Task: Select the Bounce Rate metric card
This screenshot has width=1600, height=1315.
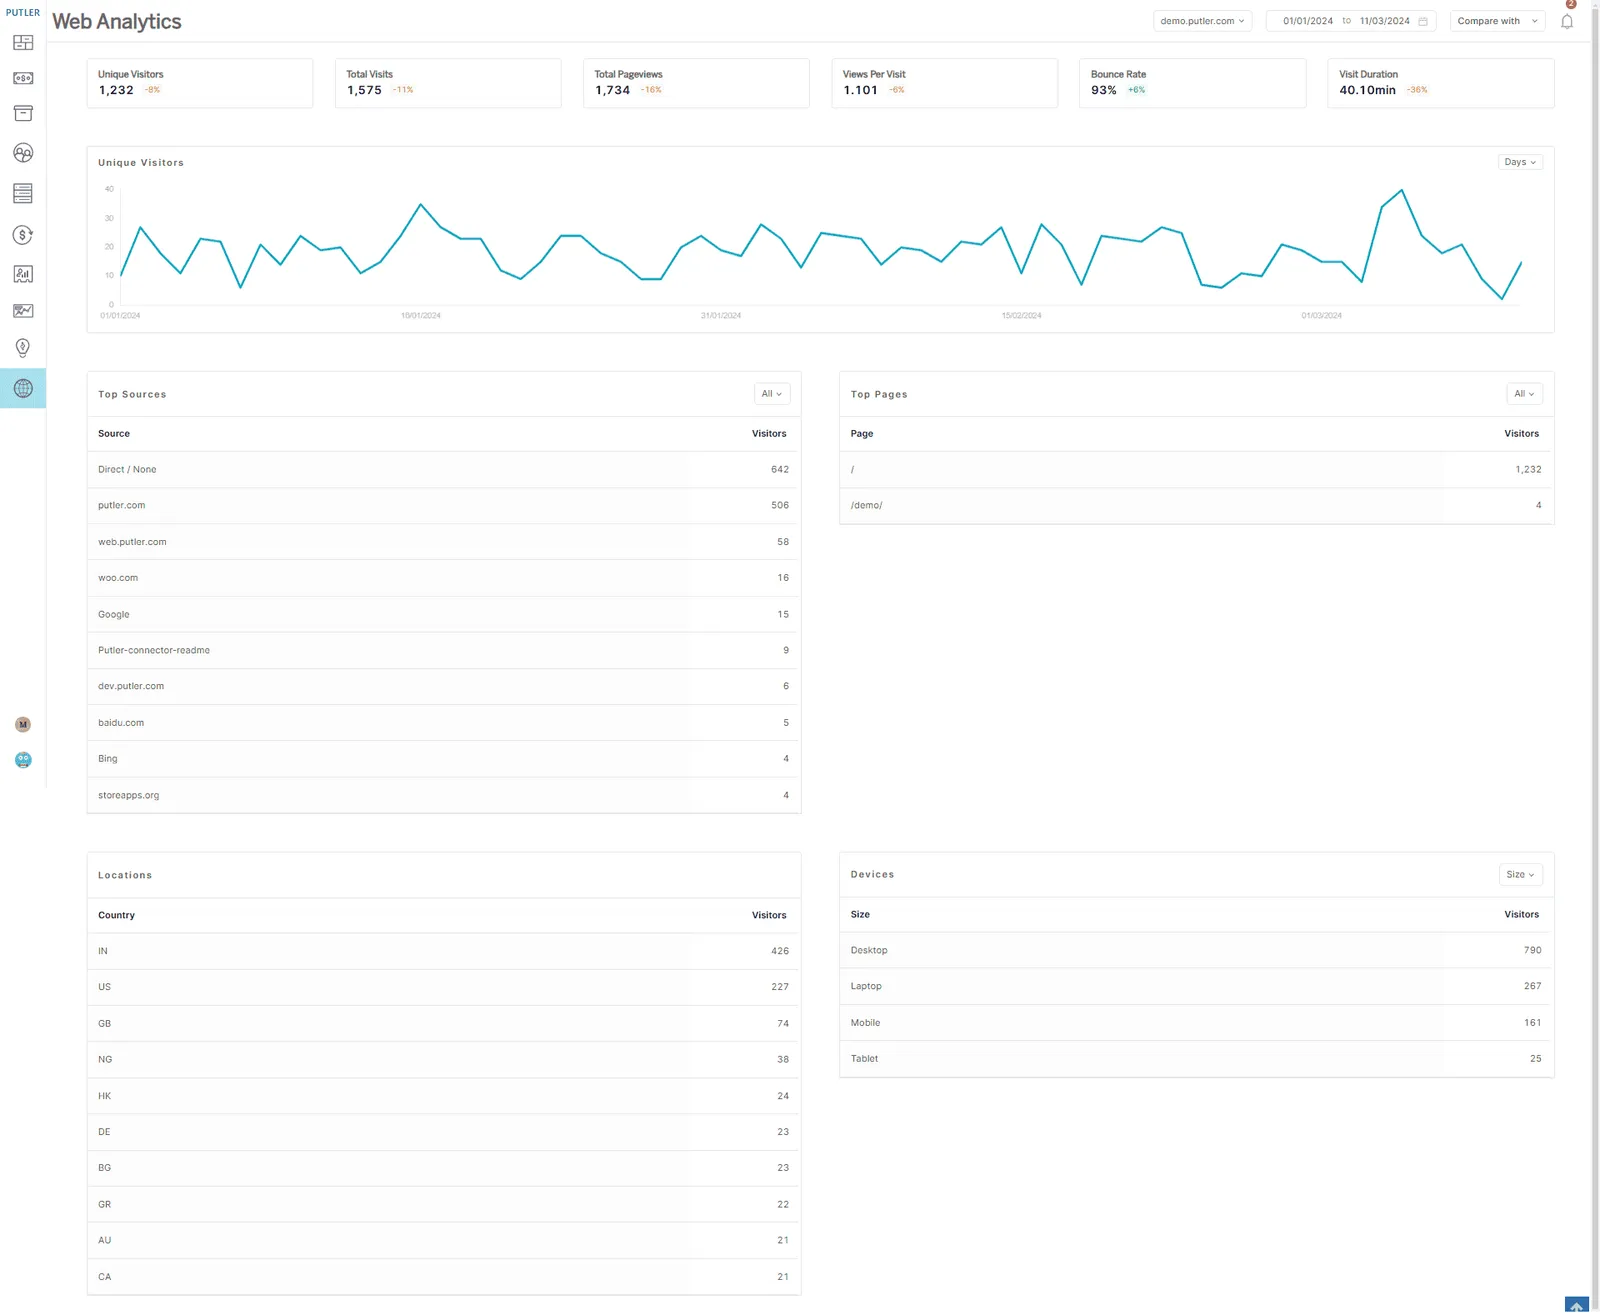Action: tap(1192, 83)
